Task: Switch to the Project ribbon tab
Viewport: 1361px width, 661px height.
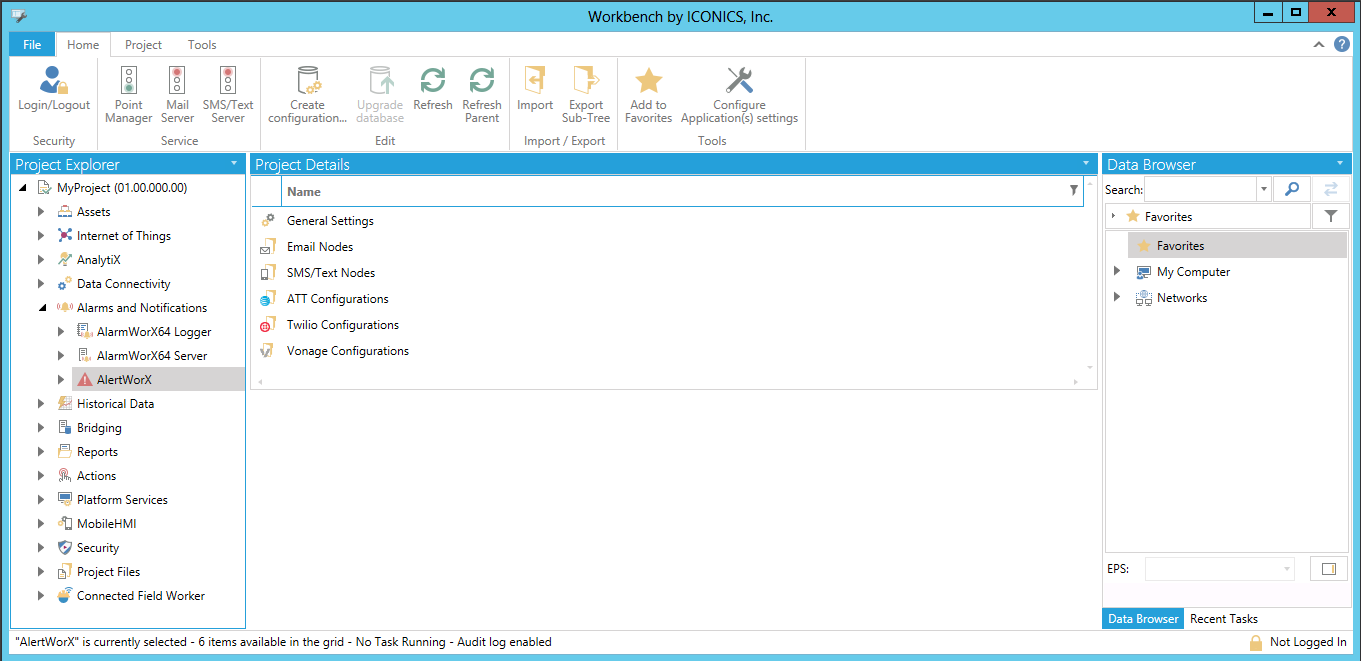Action: [x=143, y=45]
